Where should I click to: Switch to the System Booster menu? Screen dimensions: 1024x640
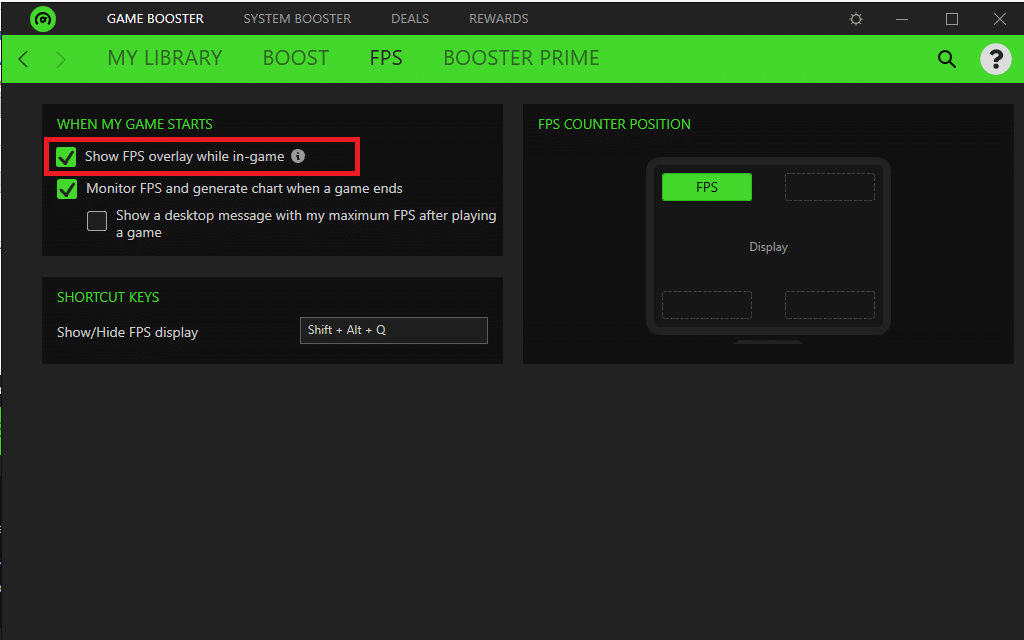[x=297, y=19]
